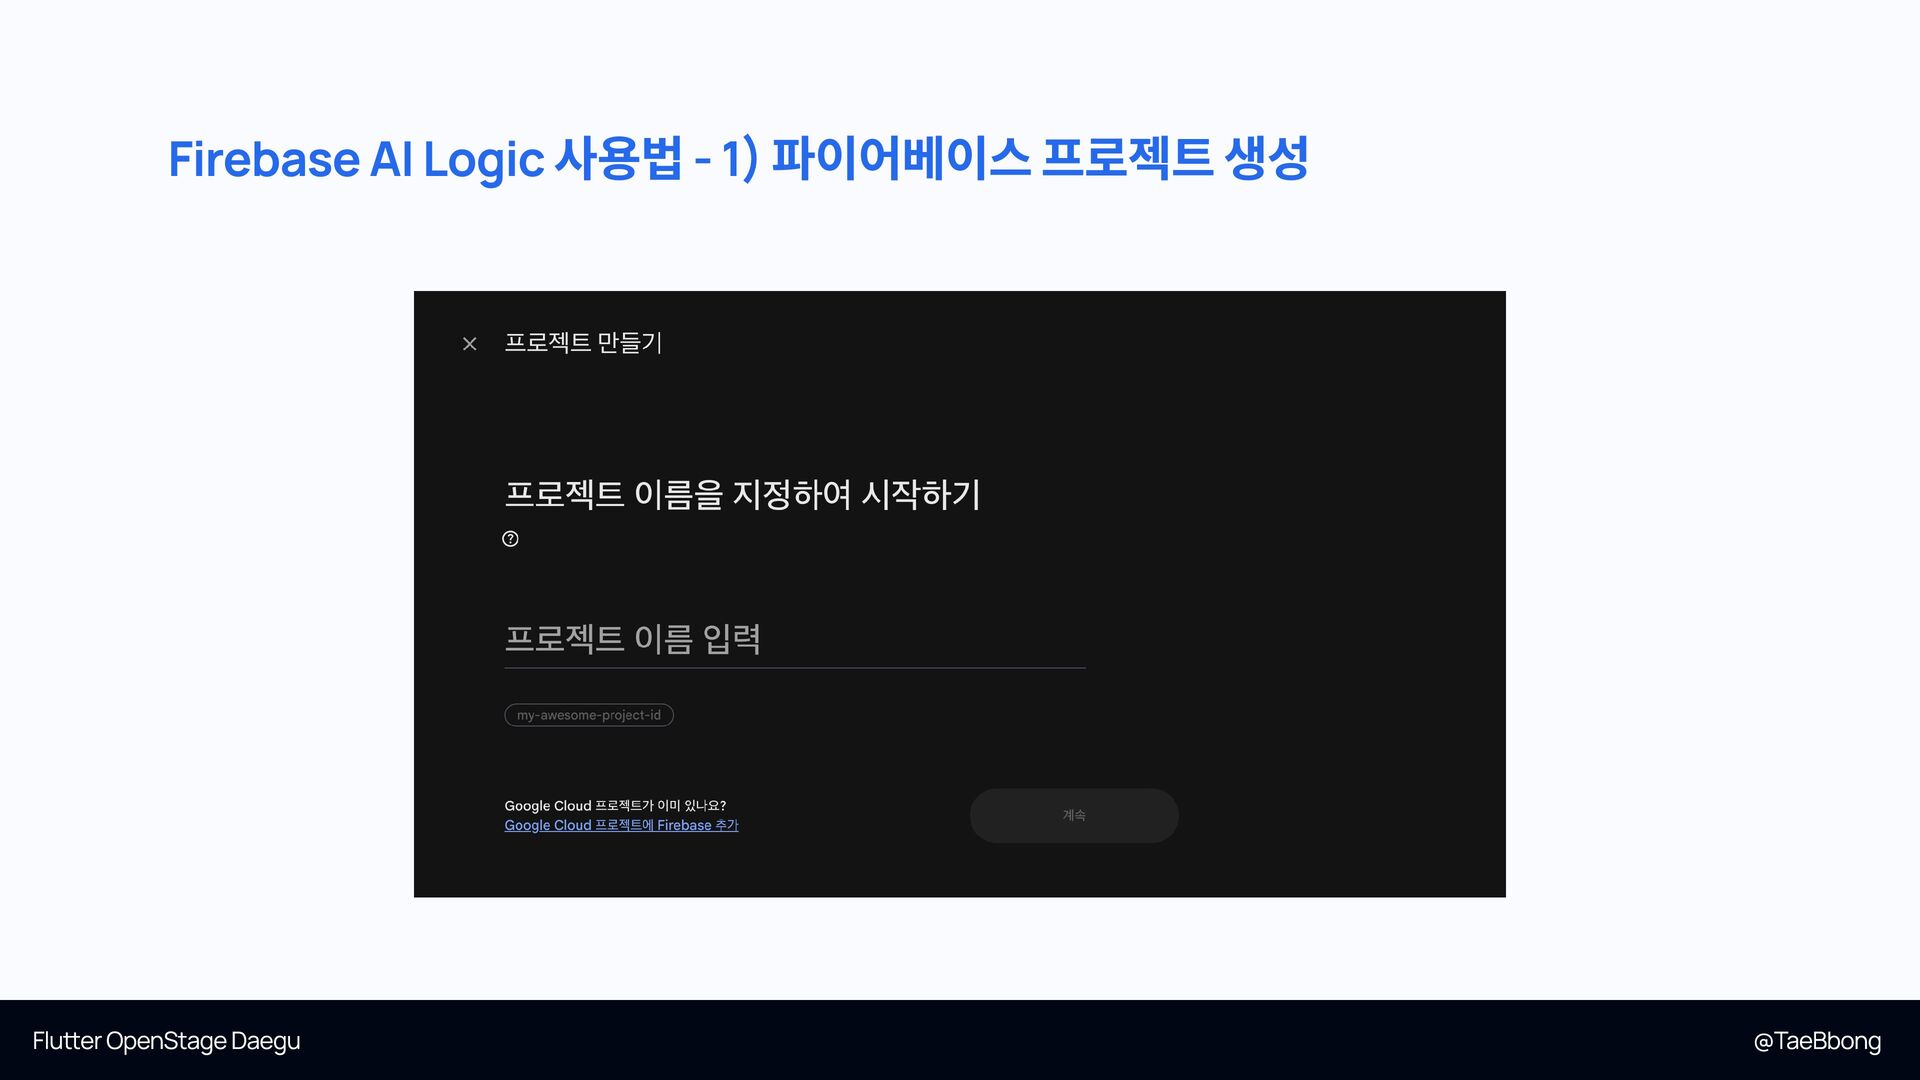Screen dimensions: 1920x1080
Task: Click the Flutter OpenStage Daegu footer text
Action: click(x=166, y=1041)
